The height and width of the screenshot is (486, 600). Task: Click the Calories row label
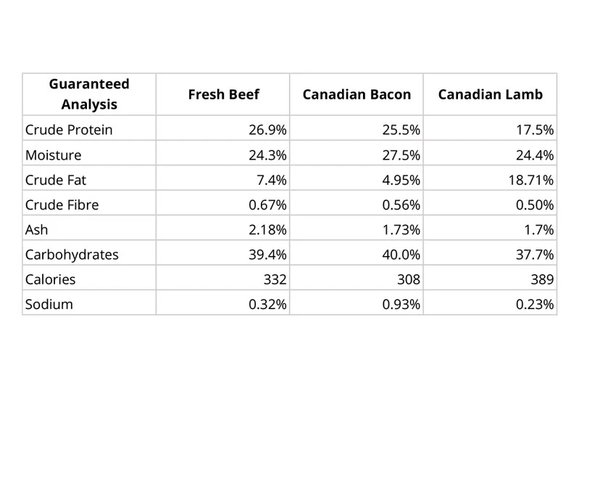click(x=50, y=279)
